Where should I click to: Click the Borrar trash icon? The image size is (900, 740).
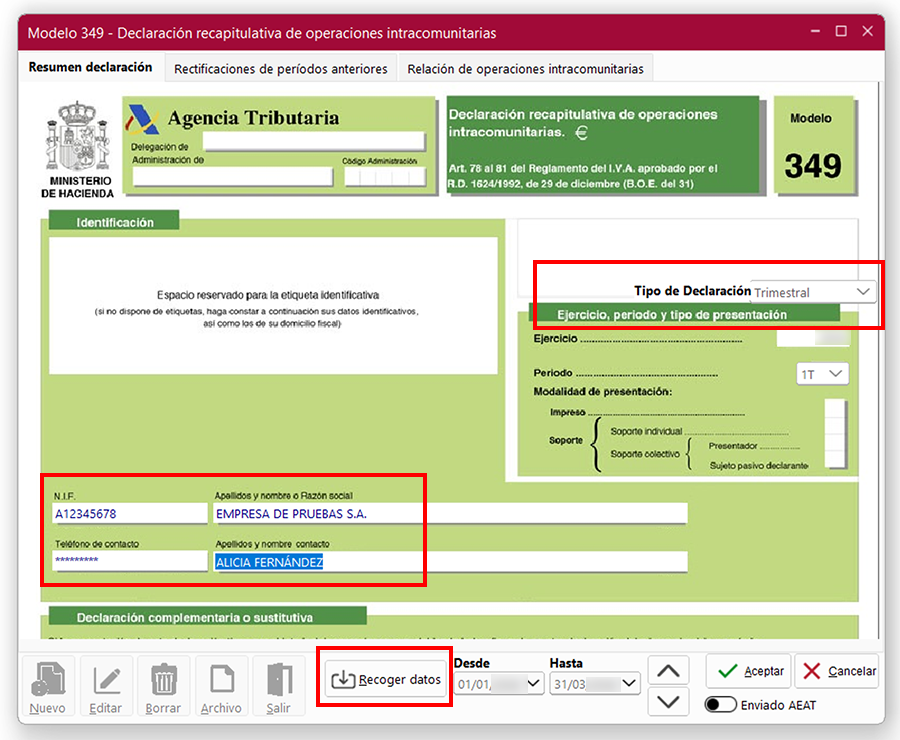[x=163, y=684]
